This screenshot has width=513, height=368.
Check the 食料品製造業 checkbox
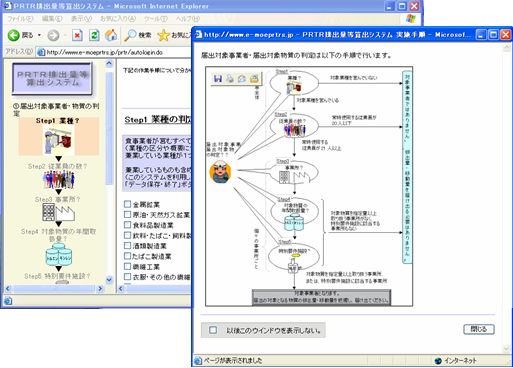pyautogui.click(x=127, y=225)
